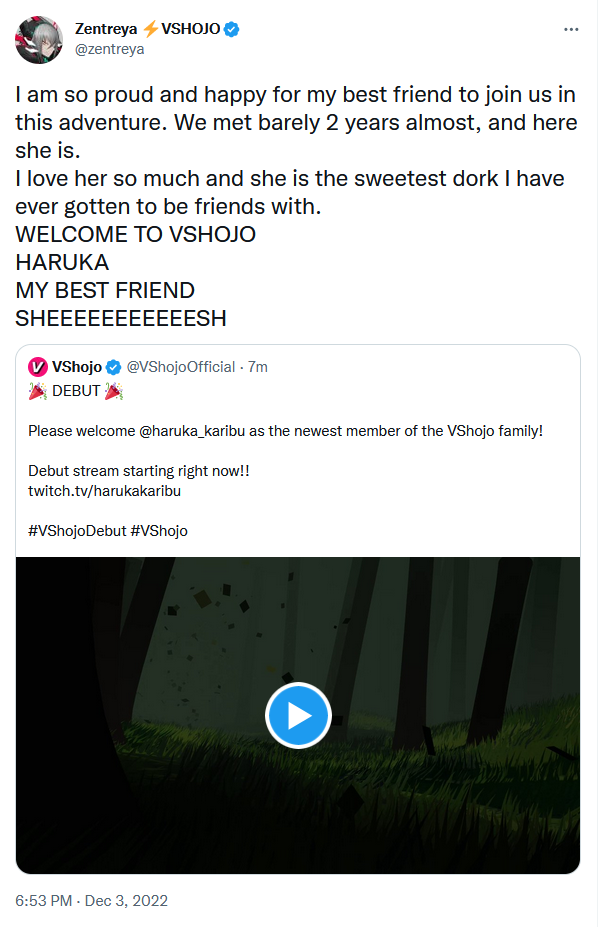The width and height of the screenshot is (600, 927).
Task: Play the embedded debut video
Action: tap(298, 715)
